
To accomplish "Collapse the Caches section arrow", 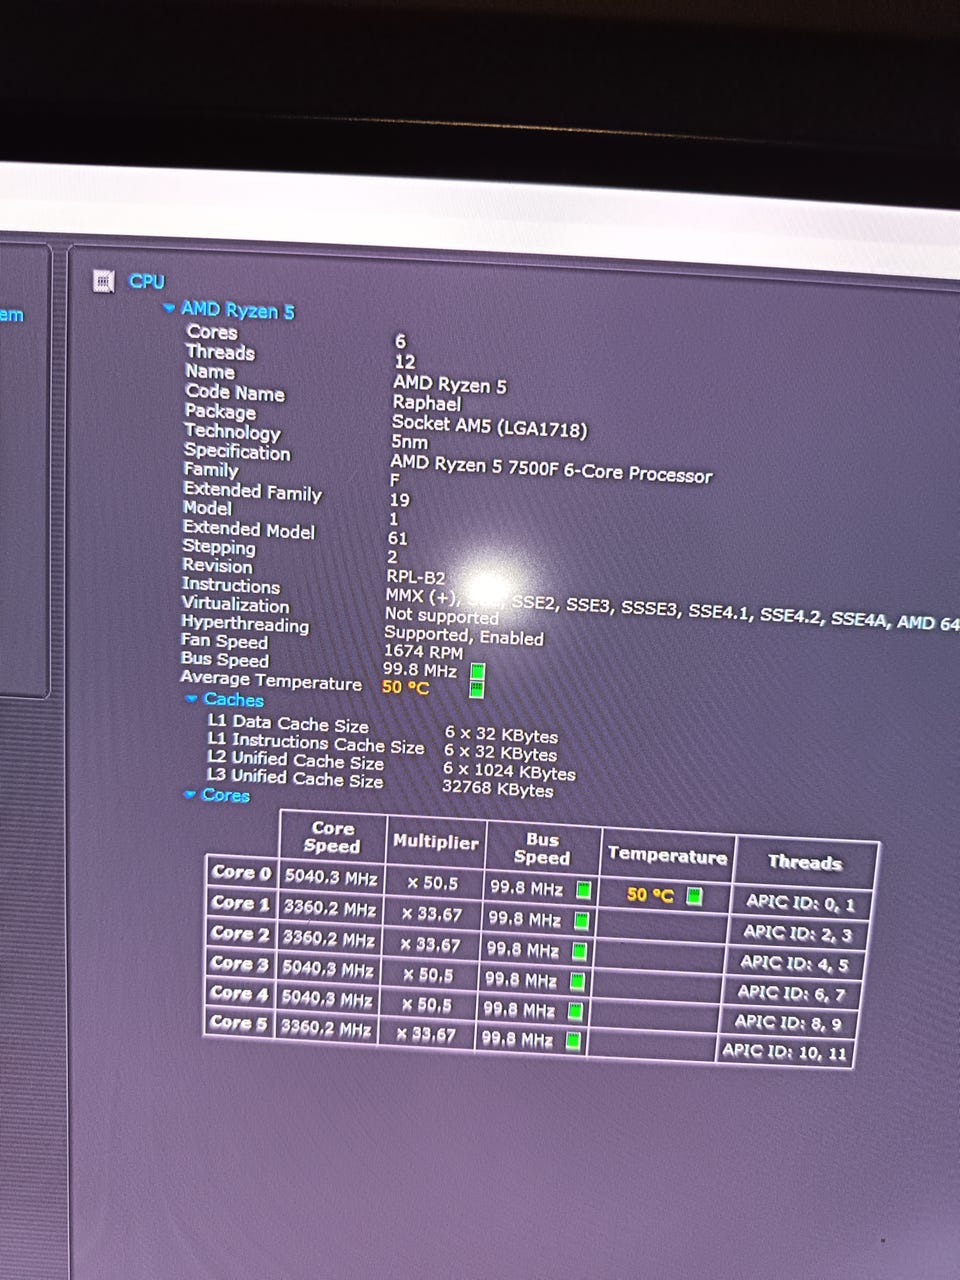I will pos(191,699).
